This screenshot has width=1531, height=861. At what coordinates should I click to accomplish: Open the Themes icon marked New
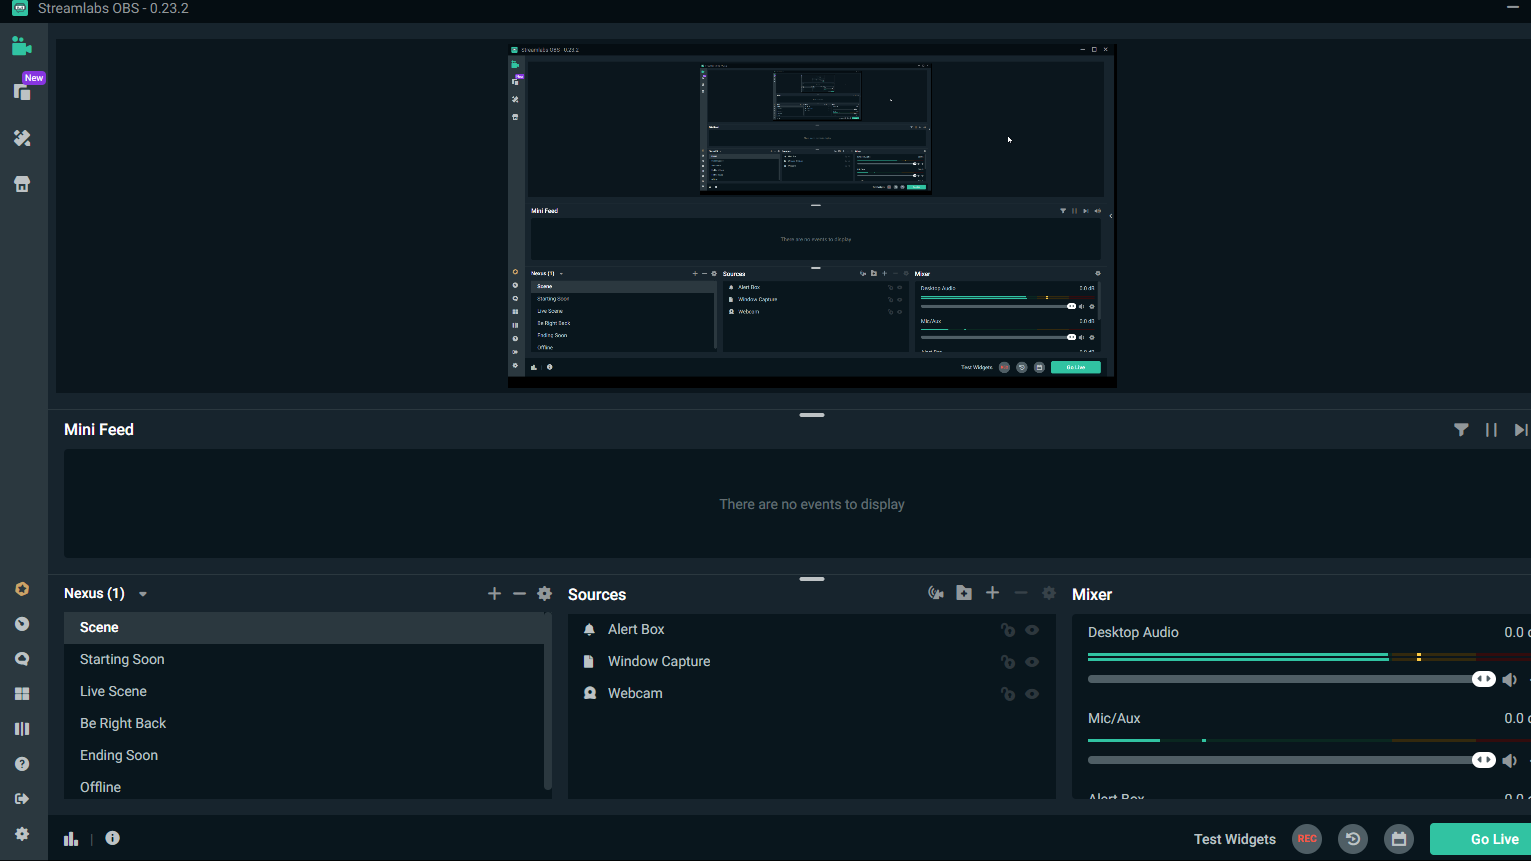tap(22, 91)
